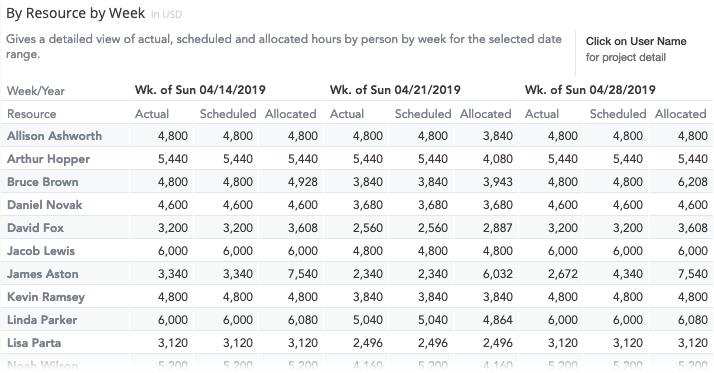The width and height of the screenshot is (714, 373).
Task: Click Lisa Parta user name
Action: (x=34, y=342)
